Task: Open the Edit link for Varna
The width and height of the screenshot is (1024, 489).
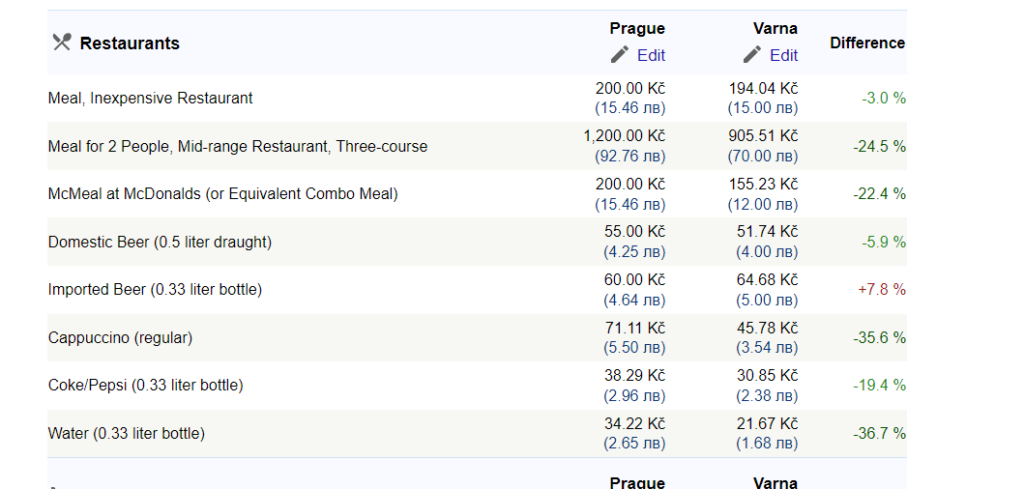Action: pos(784,55)
